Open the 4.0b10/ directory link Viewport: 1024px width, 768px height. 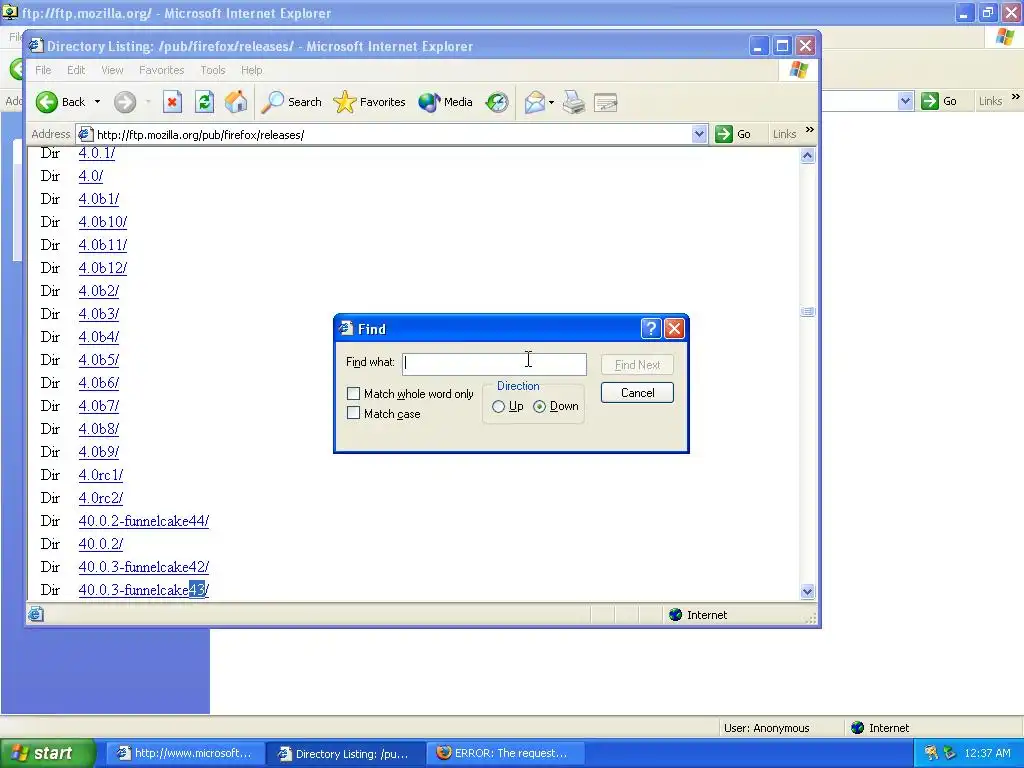103,222
